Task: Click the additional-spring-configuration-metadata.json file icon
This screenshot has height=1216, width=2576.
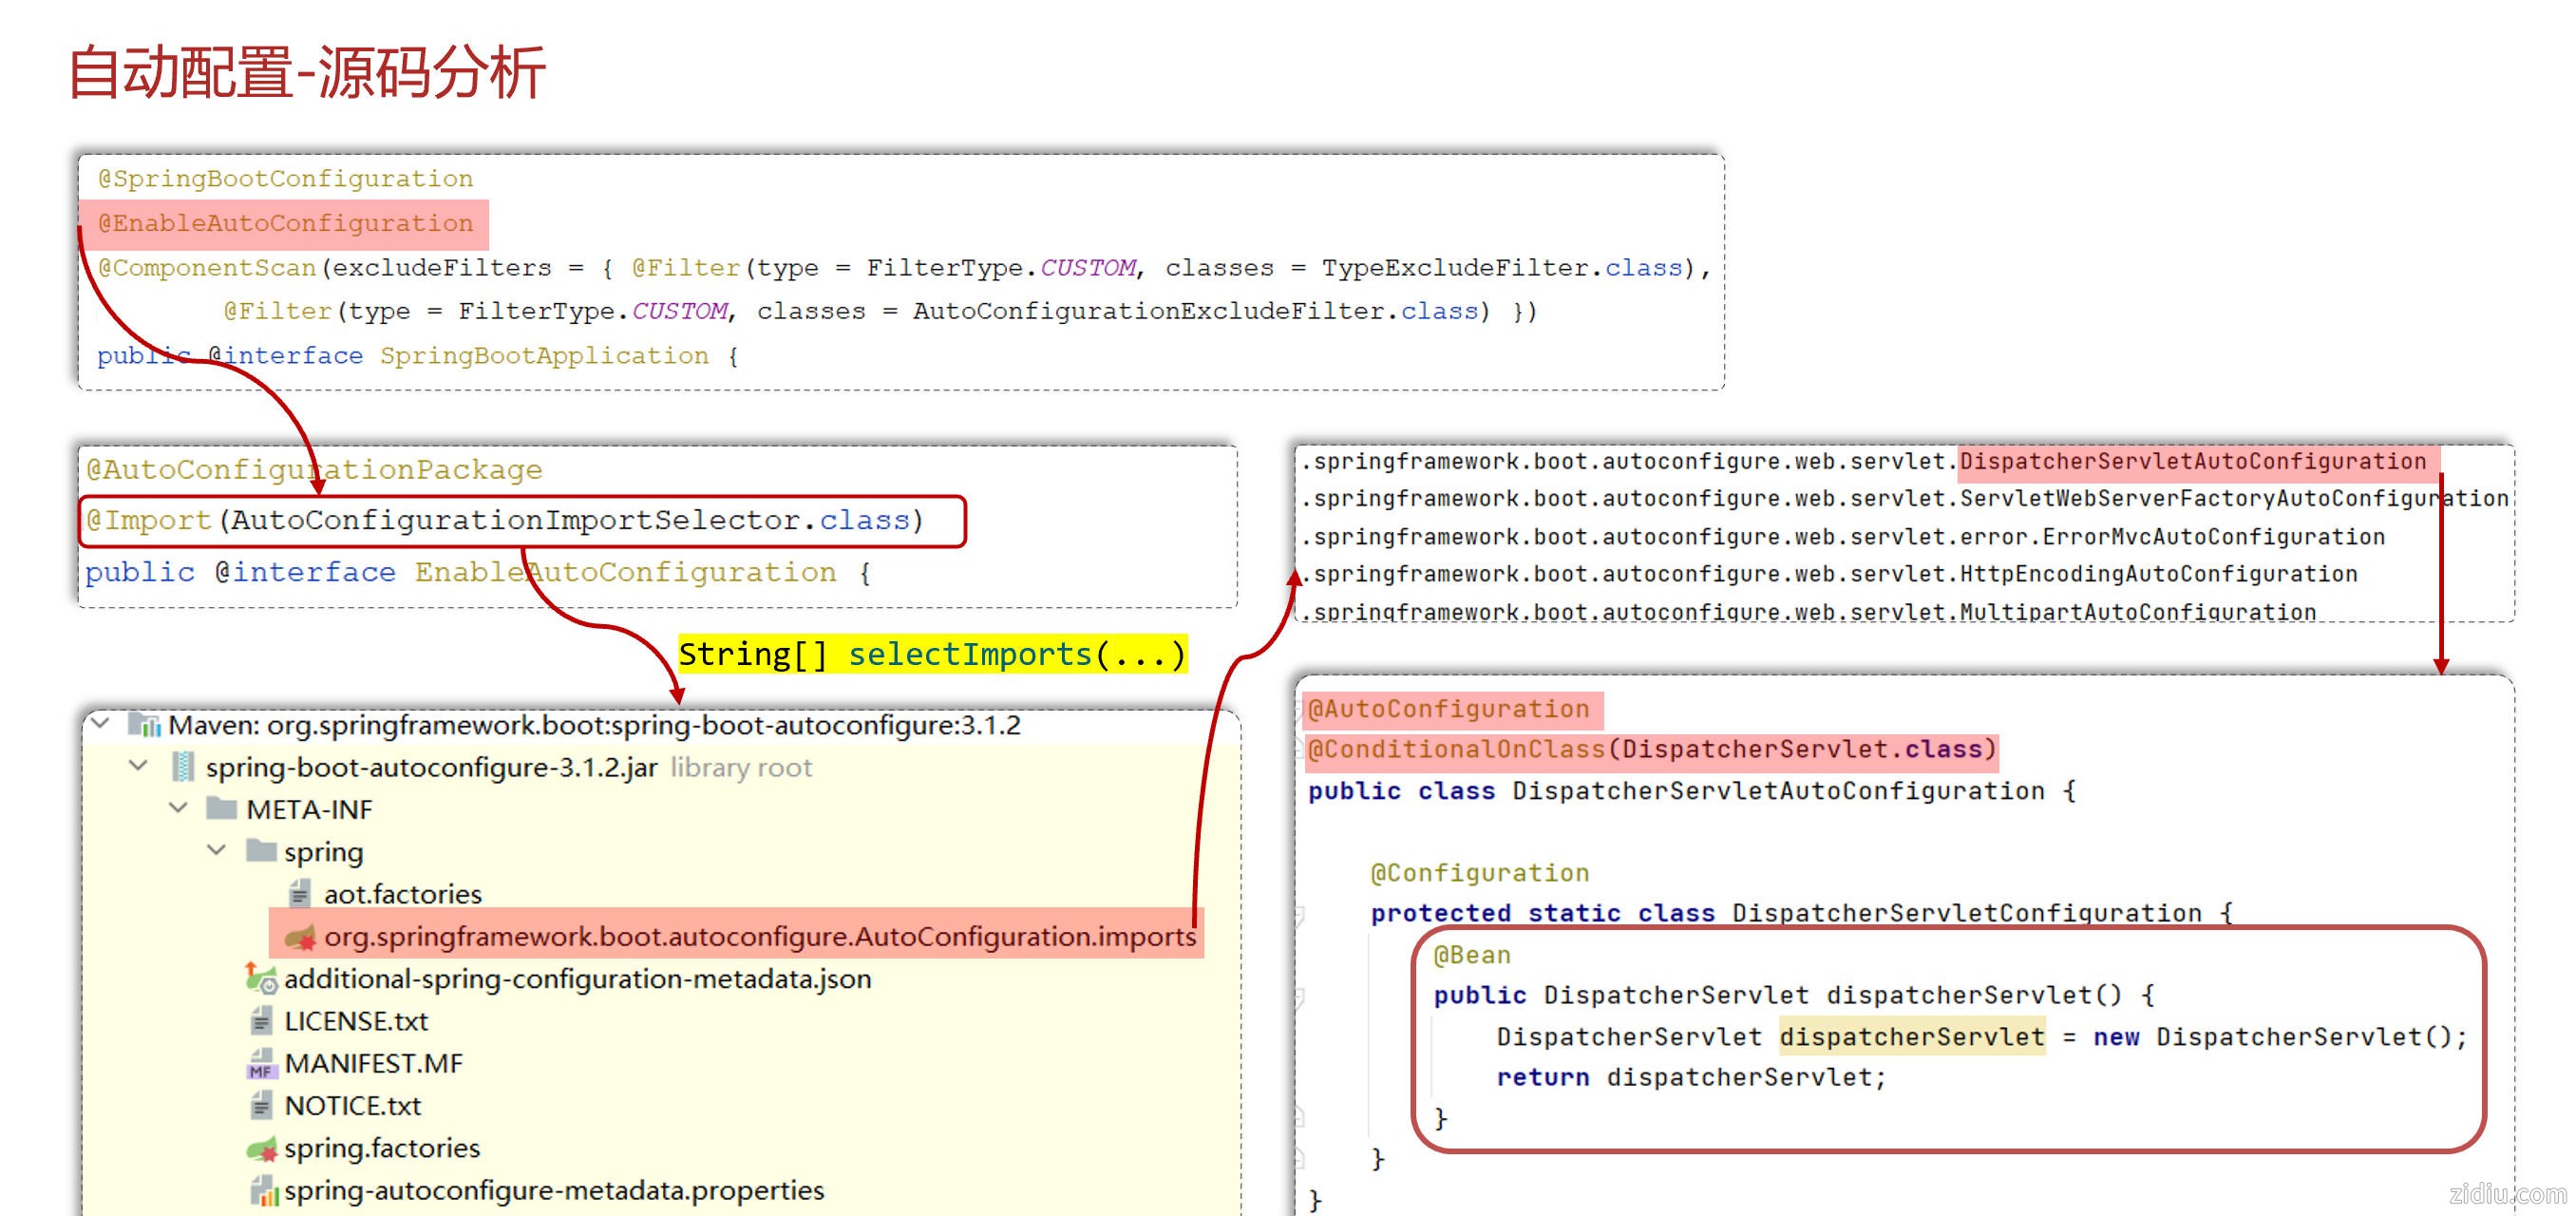Action: [261, 979]
